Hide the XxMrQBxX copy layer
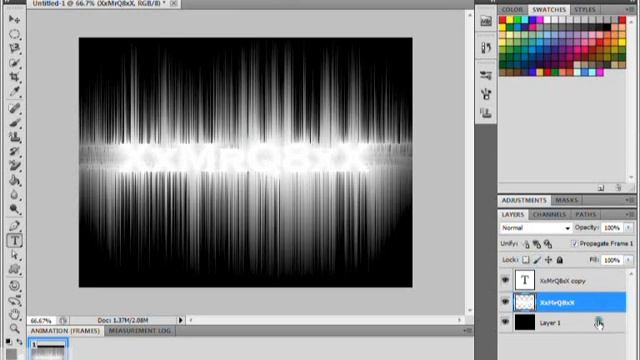This screenshot has height=360, width=640. (x=505, y=280)
